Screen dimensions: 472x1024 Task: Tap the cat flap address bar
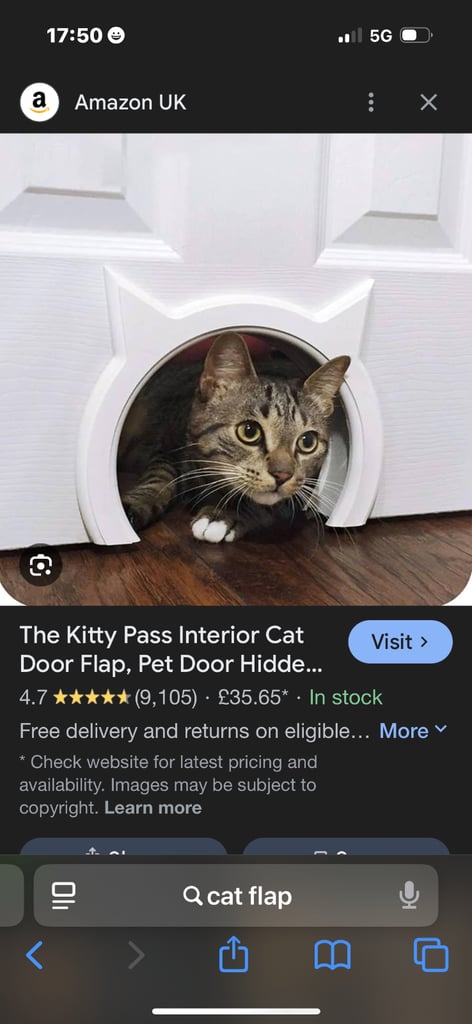click(x=236, y=895)
